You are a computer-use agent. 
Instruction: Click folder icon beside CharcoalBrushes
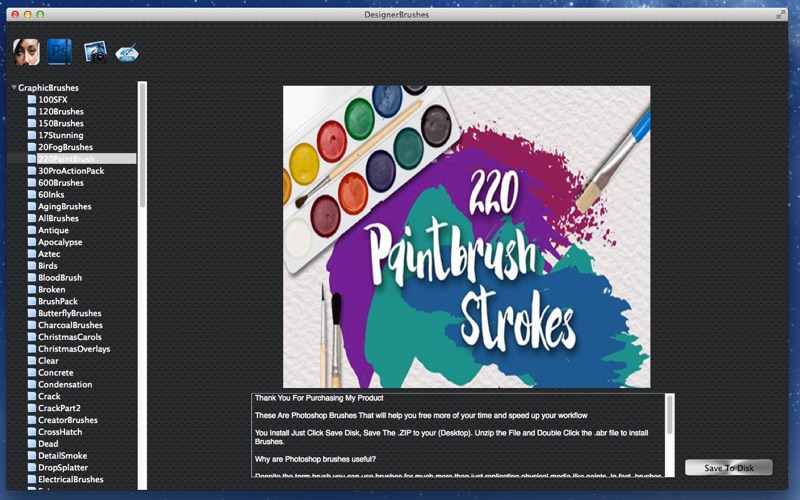32,325
